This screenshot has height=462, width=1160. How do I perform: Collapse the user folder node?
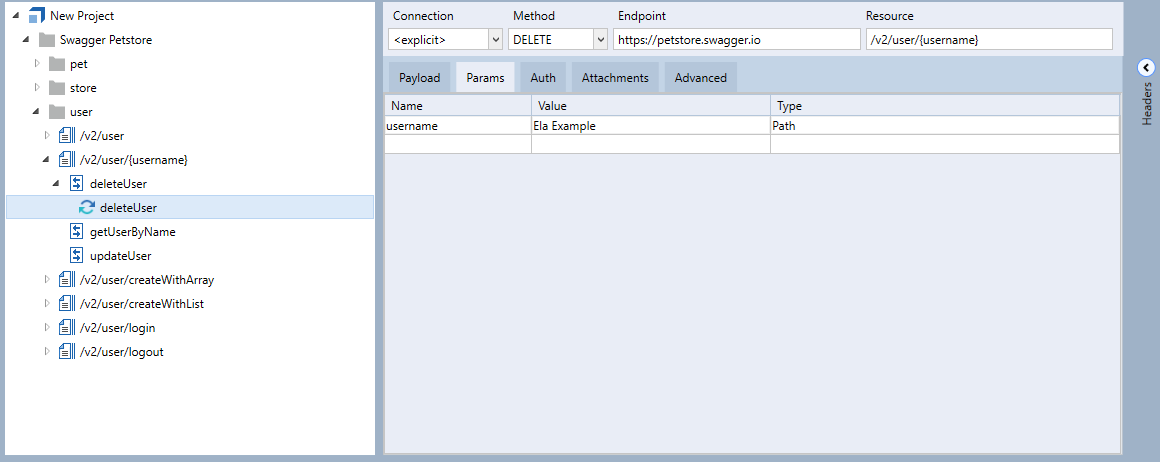[37, 112]
